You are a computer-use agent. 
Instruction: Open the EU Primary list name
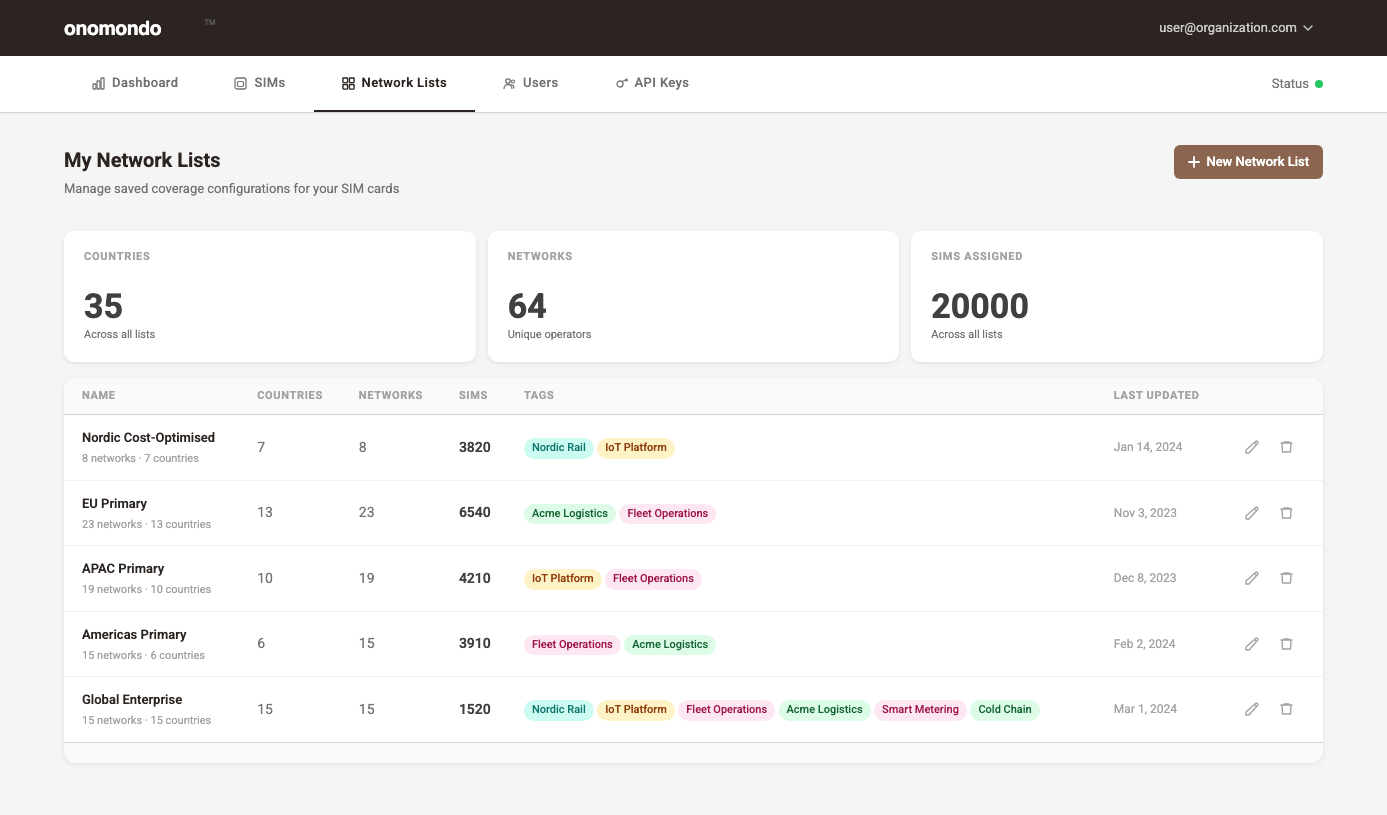tap(114, 504)
